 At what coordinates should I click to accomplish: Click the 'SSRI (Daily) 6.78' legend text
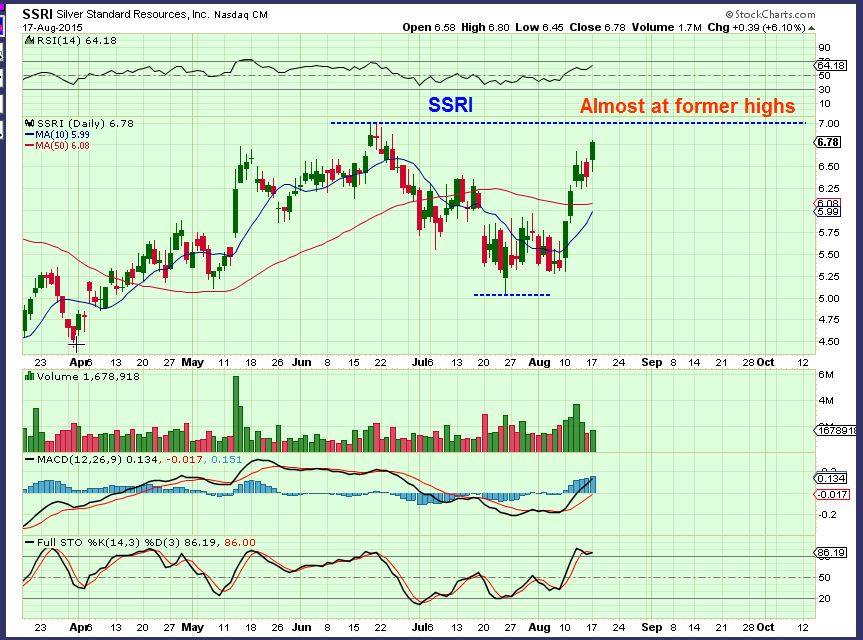point(85,123)
